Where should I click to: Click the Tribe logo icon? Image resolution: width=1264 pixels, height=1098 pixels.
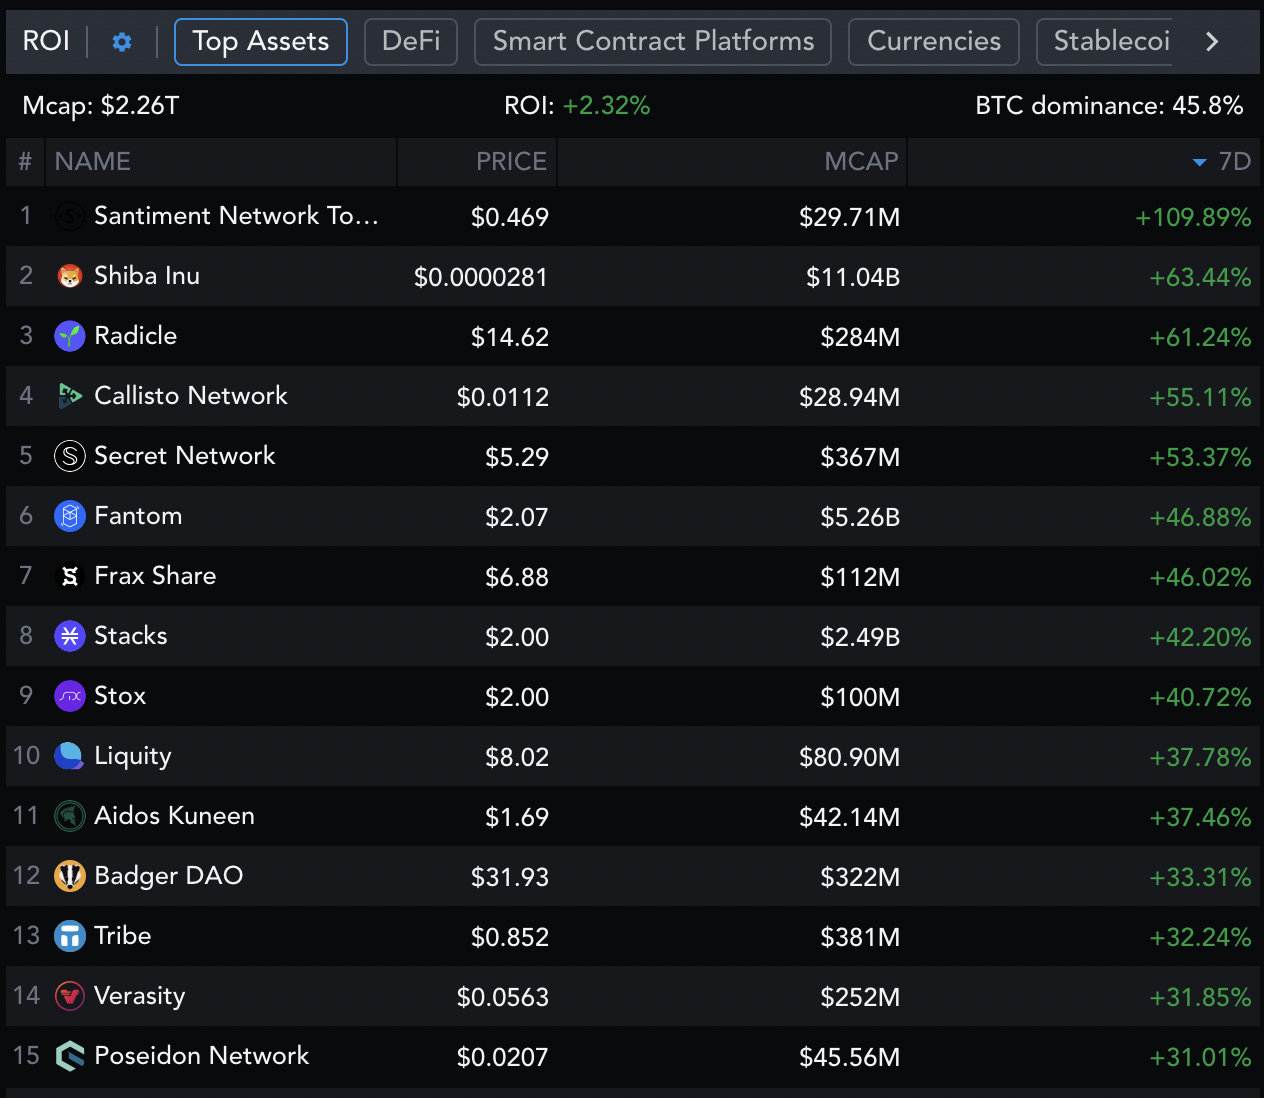point(69,936)
